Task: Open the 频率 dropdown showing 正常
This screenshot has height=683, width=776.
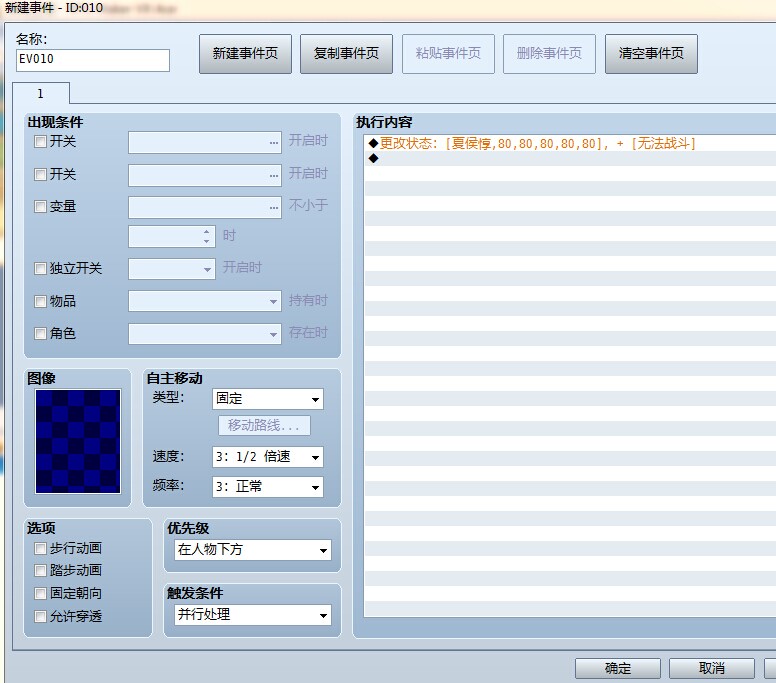Action: 268,487
